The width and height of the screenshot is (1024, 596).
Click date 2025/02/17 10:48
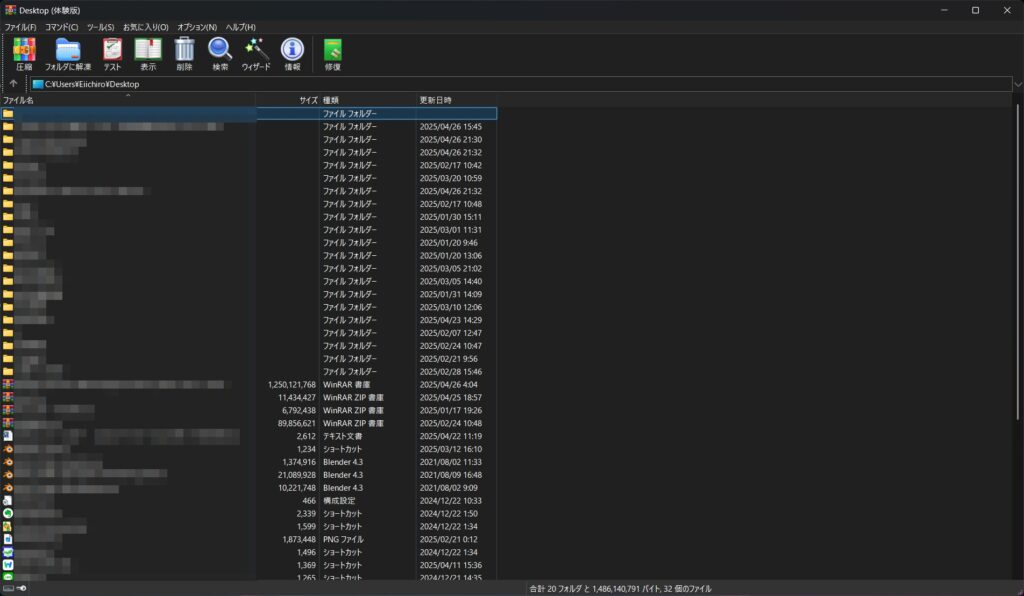(x=451, y=204)
